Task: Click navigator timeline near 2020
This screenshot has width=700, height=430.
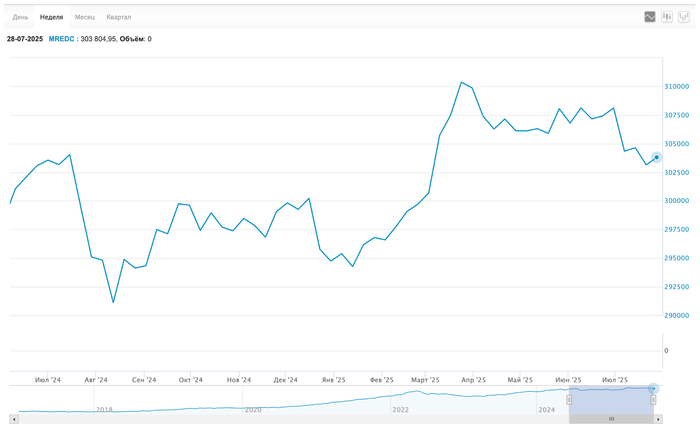Action: 253,409
